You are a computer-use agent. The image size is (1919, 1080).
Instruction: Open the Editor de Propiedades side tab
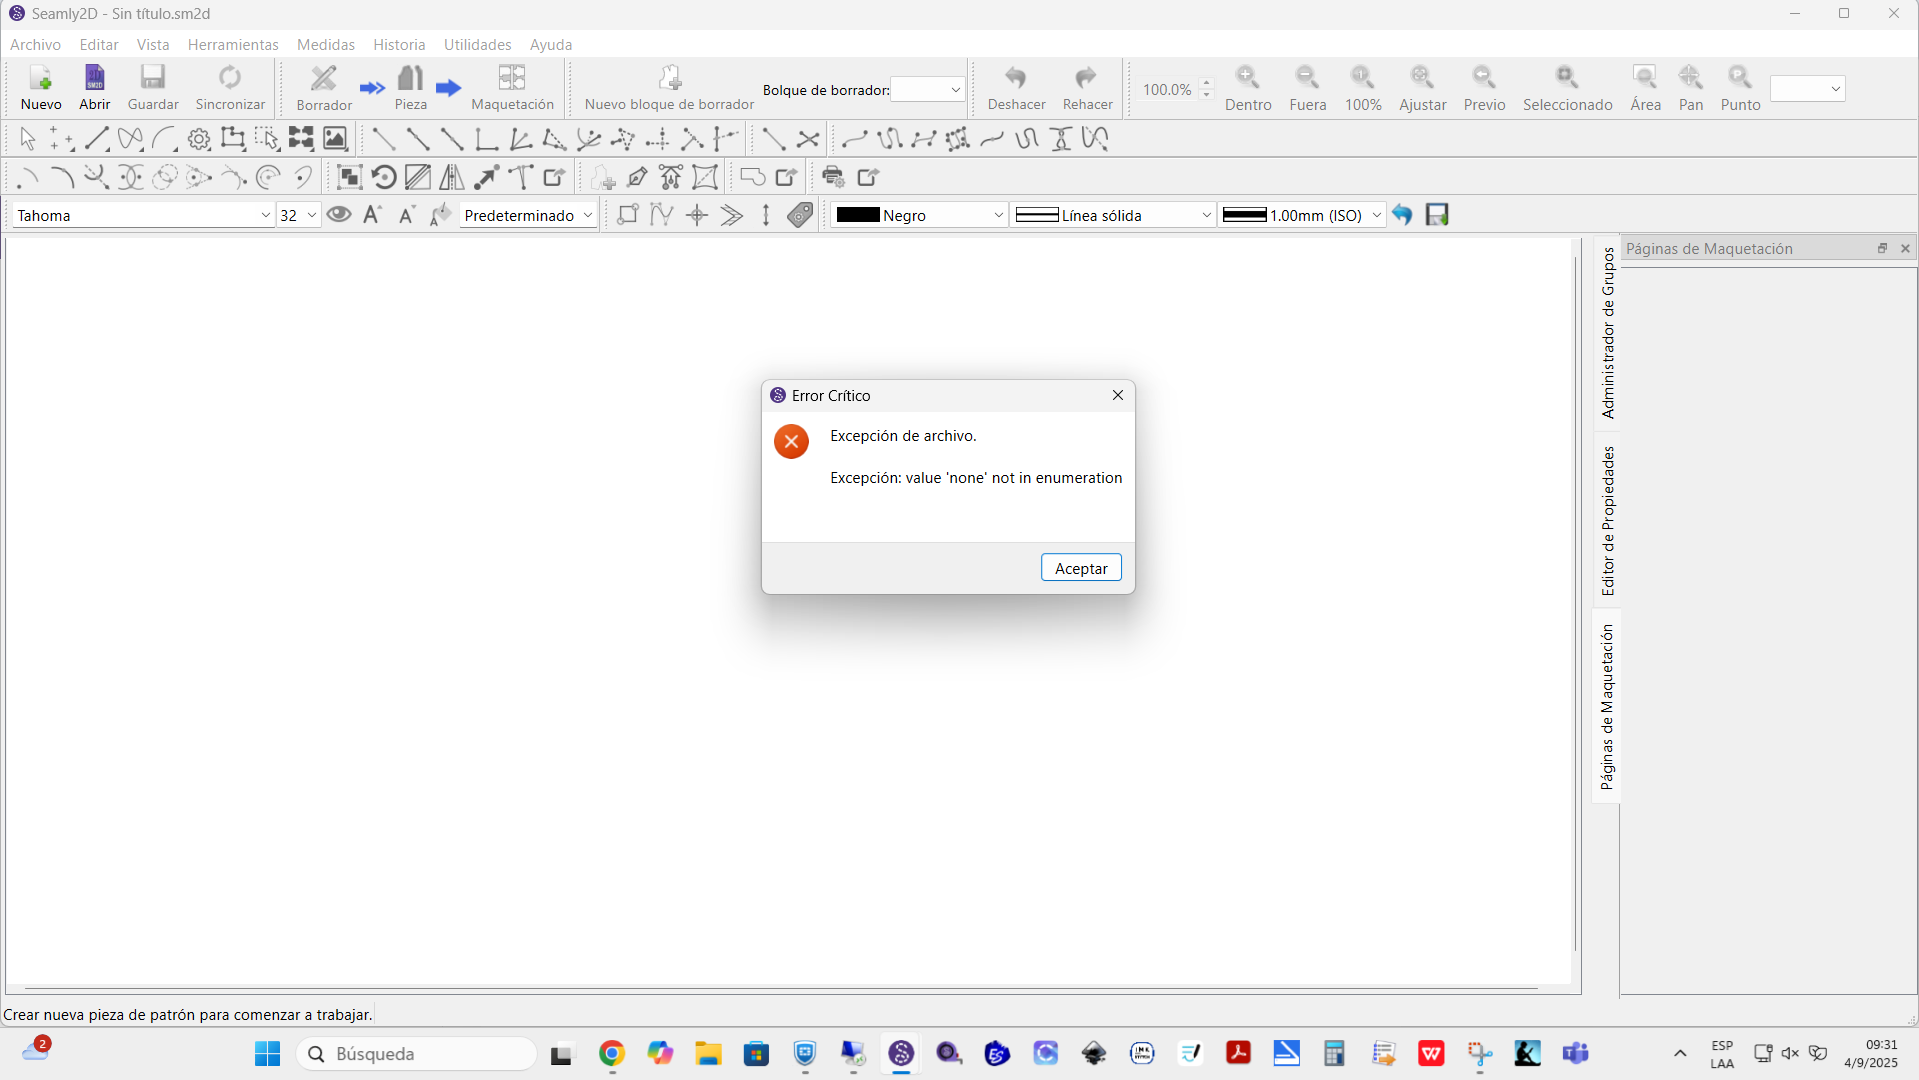pos(1607,521)
